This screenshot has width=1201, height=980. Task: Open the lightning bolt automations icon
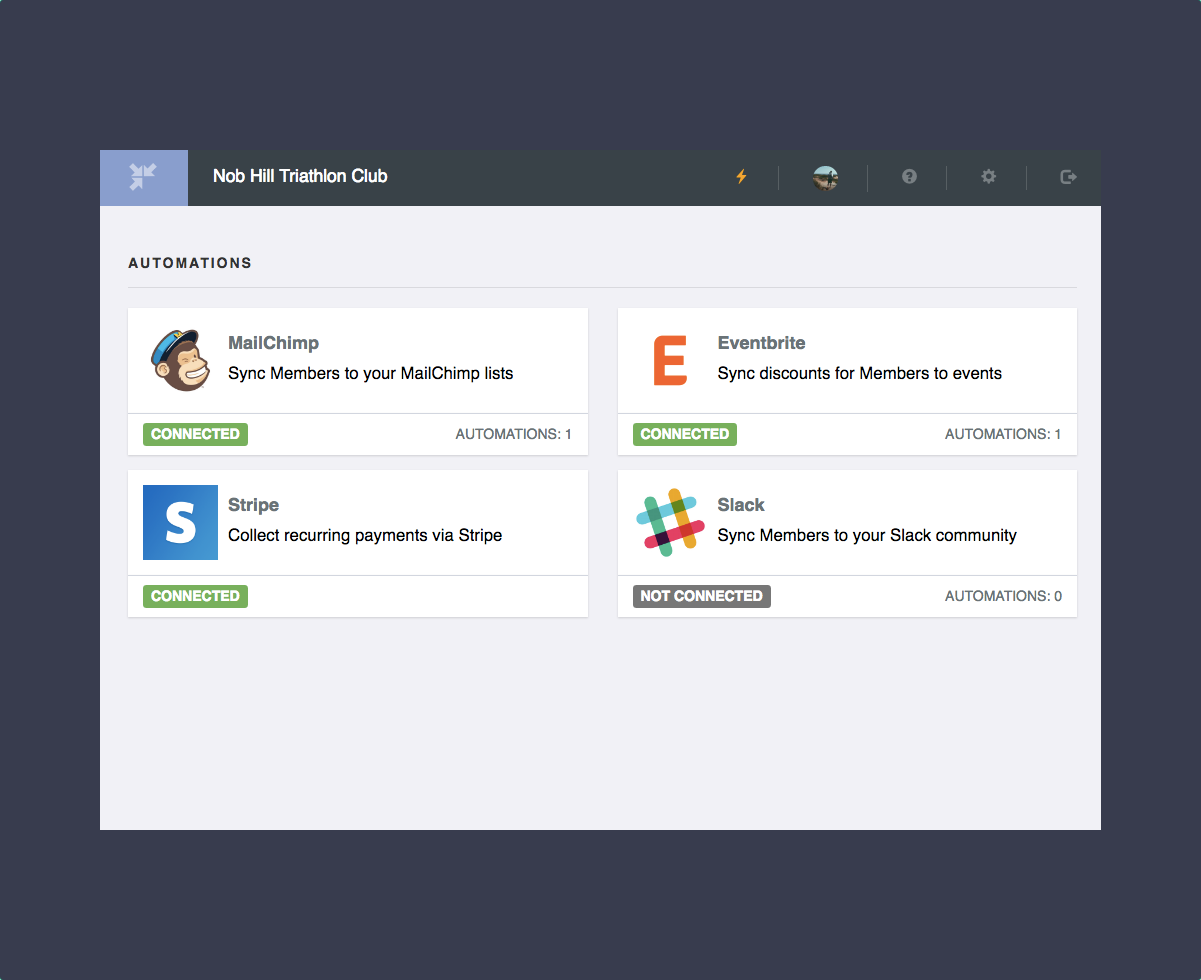point(741,177)
